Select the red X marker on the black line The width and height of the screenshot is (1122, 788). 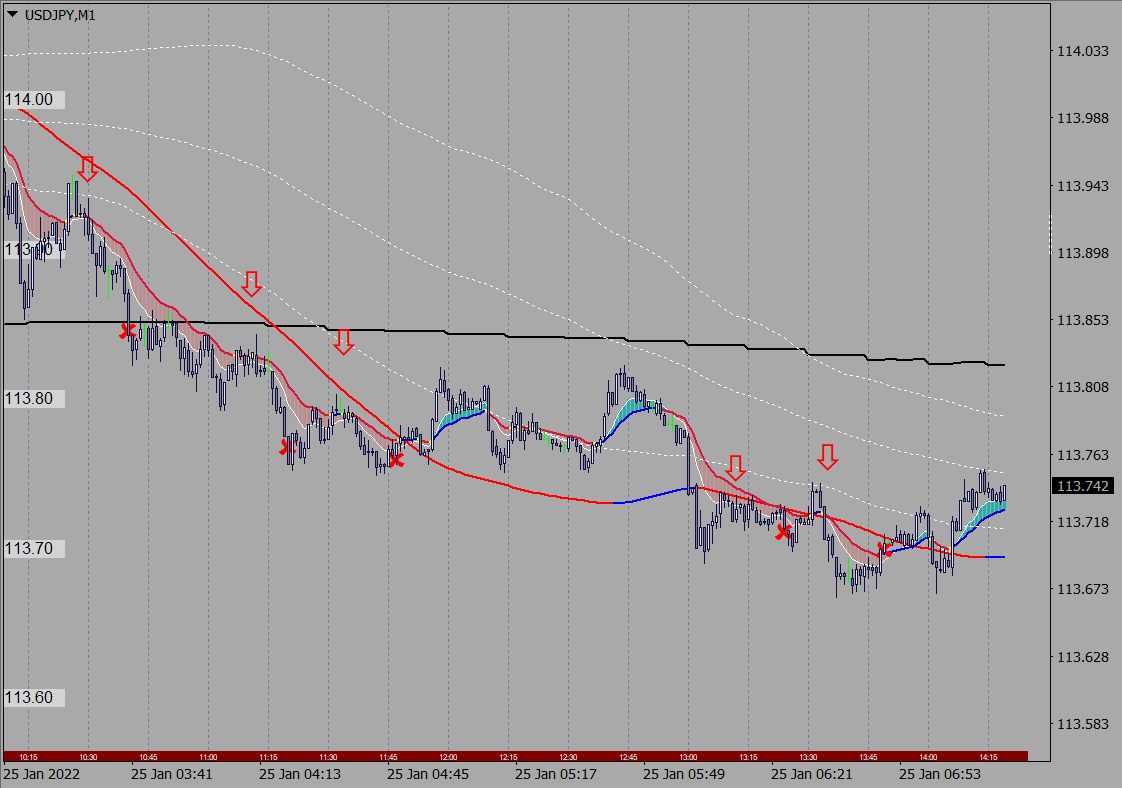127,331
